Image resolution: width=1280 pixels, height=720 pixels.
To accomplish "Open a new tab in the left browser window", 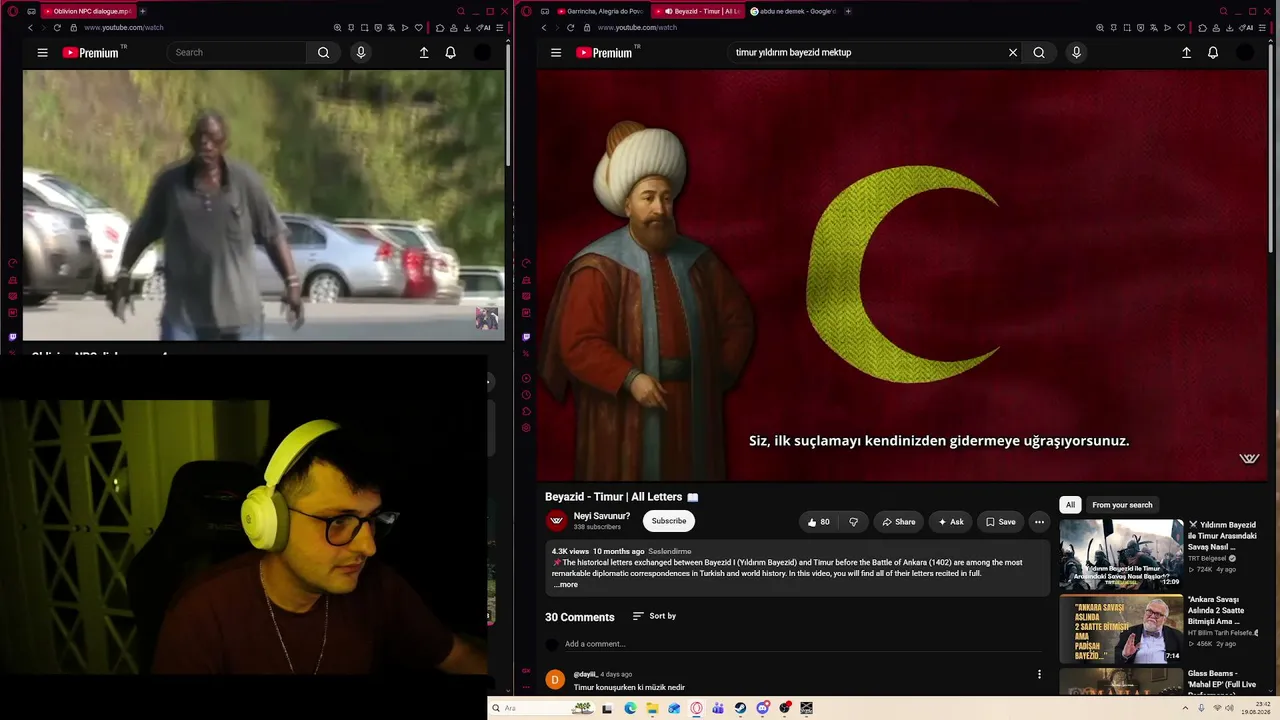I will [142, 11].
